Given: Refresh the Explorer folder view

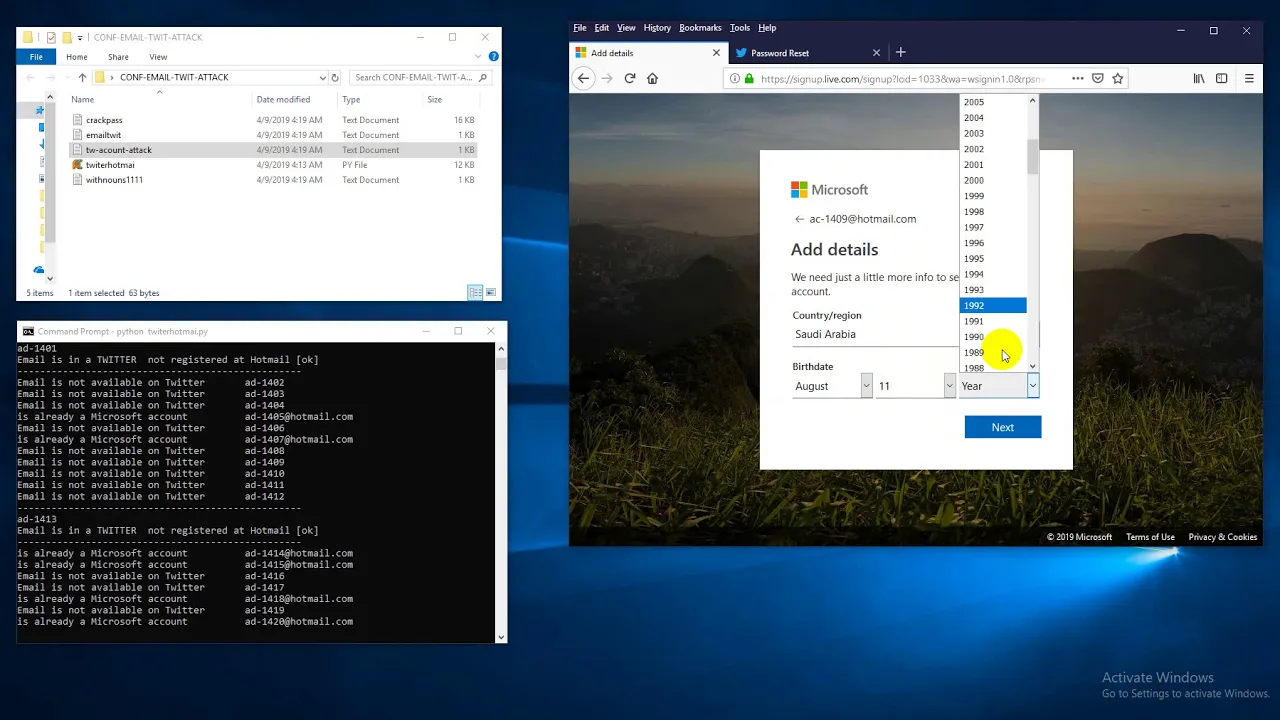Looking at the screenshot, I should pyautogui.click(x=335, y=77).
